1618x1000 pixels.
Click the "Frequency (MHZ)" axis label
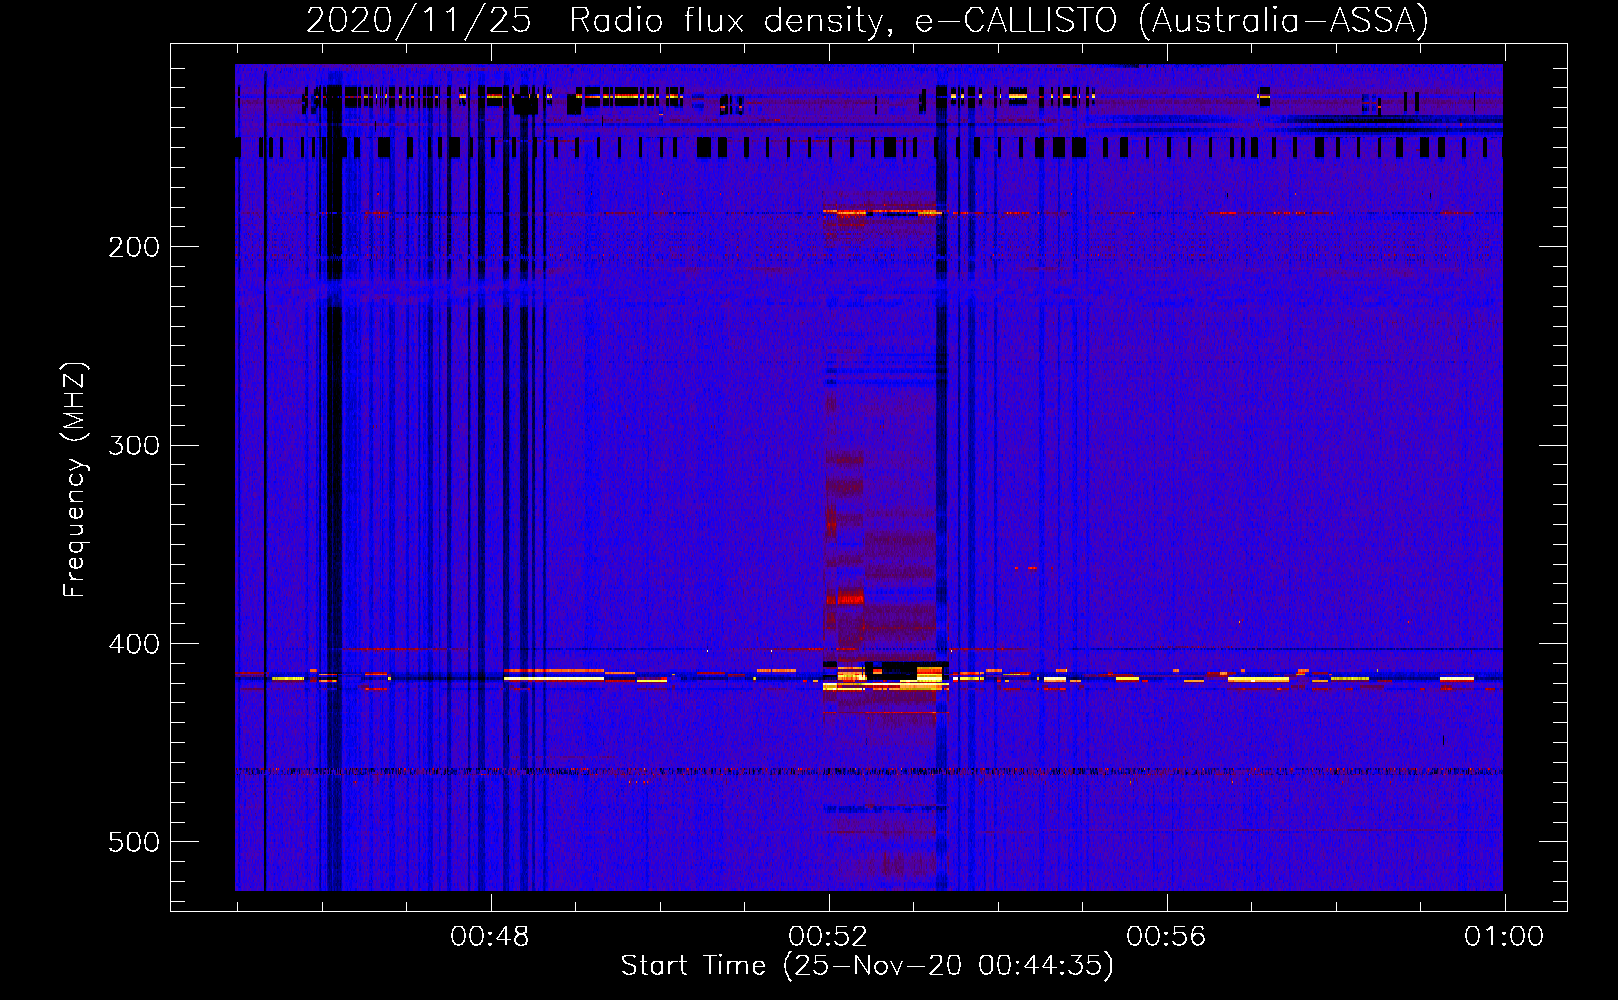[x=75, y=480]
